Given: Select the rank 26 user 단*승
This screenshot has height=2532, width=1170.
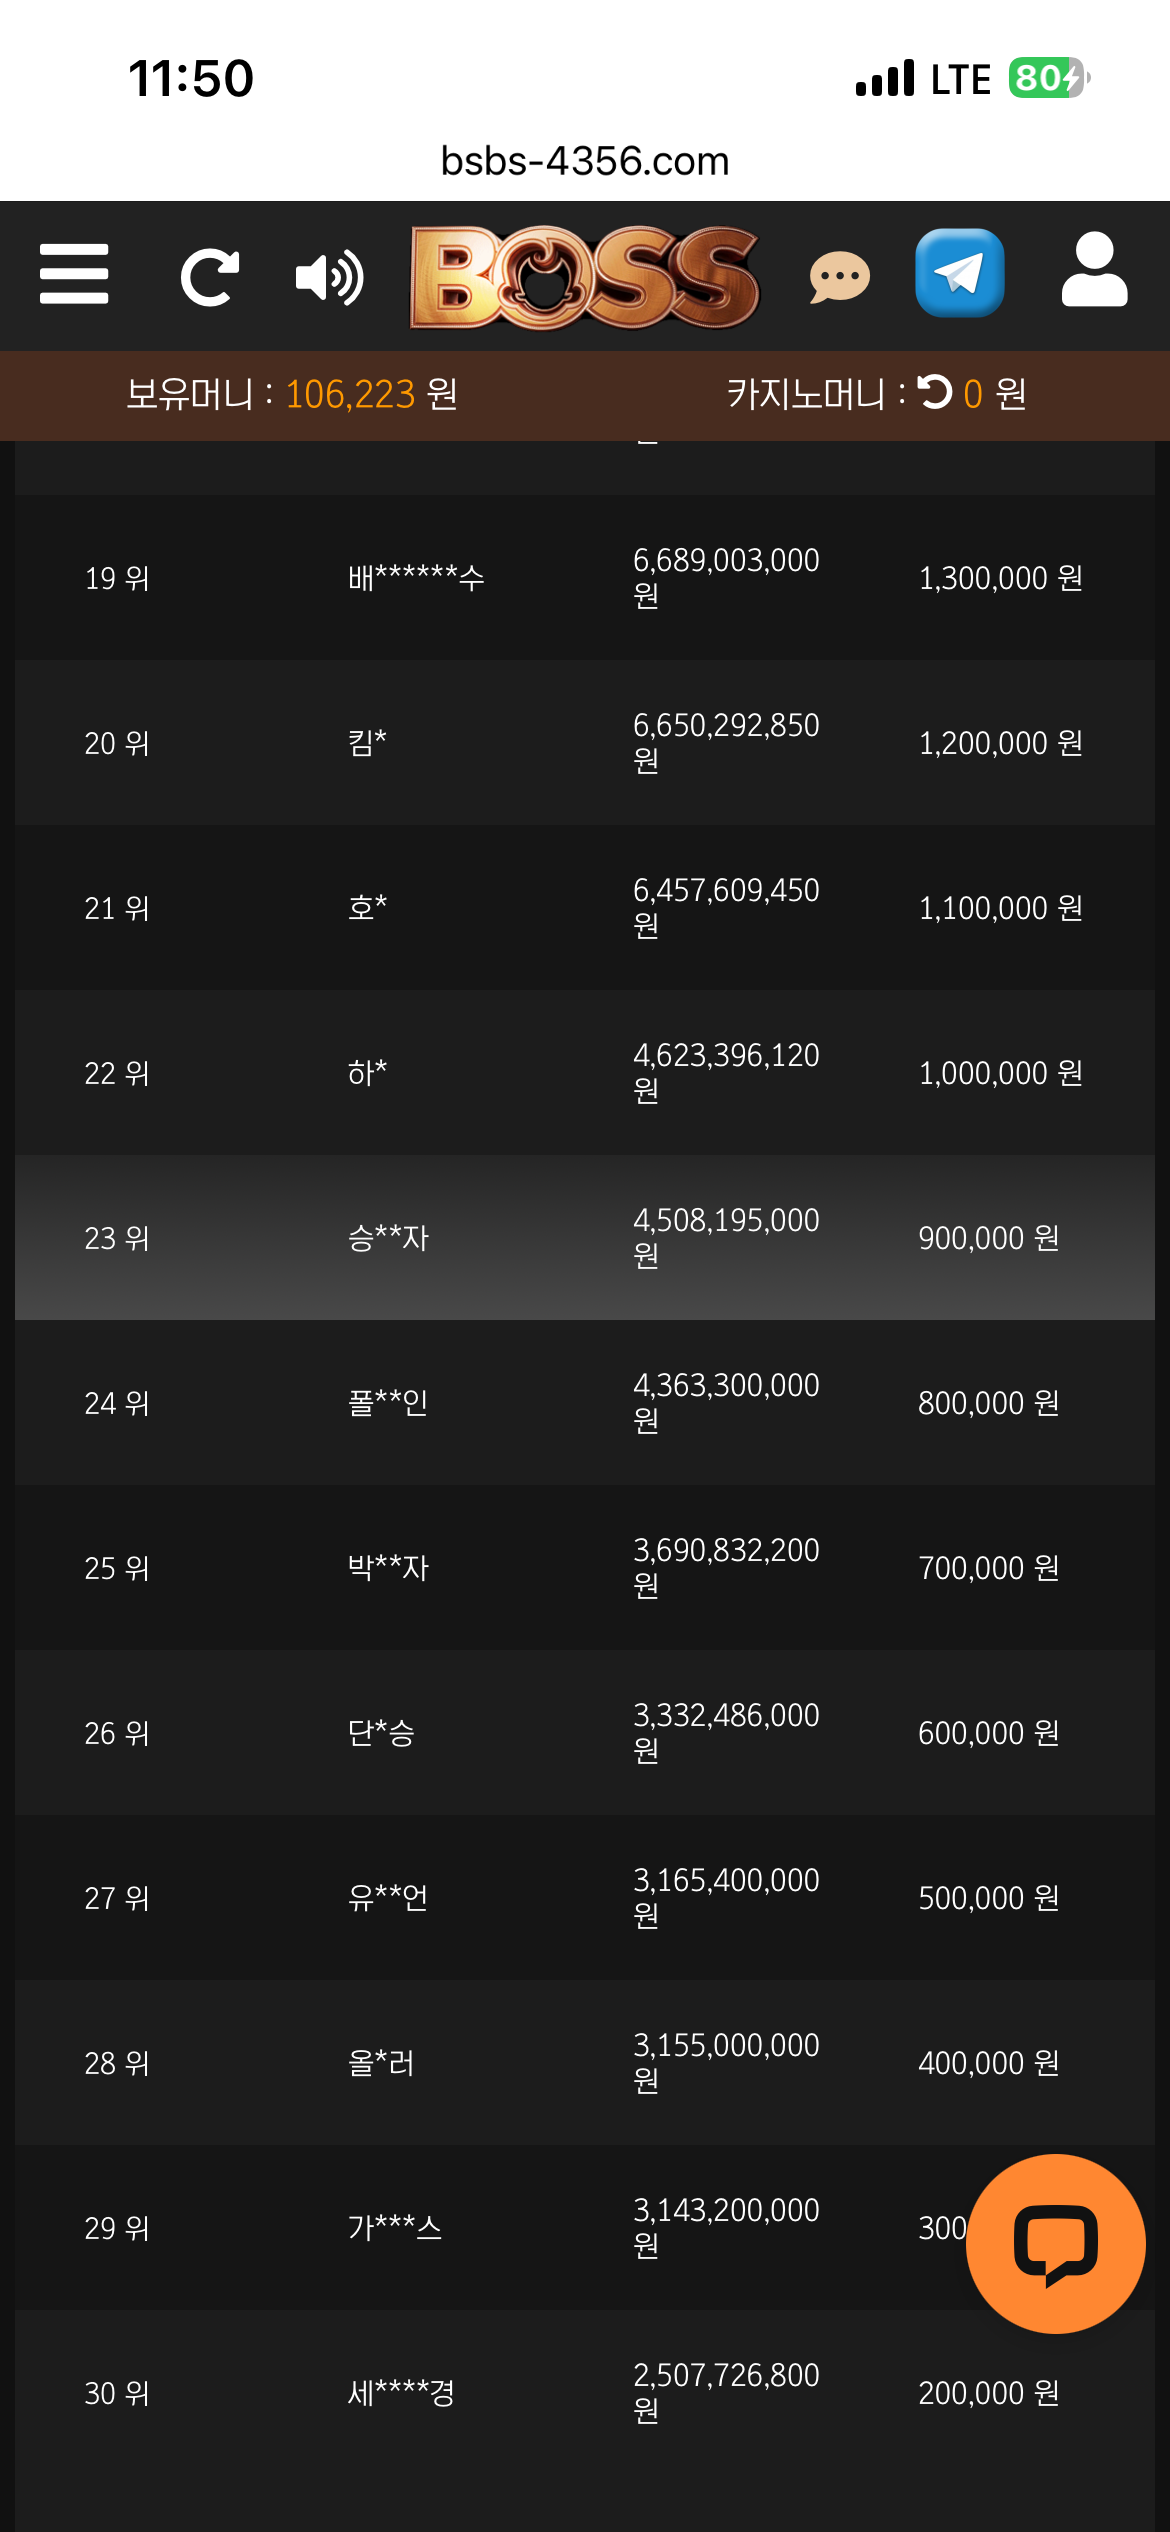Looking at the screenshot, I should (381, 1732).
